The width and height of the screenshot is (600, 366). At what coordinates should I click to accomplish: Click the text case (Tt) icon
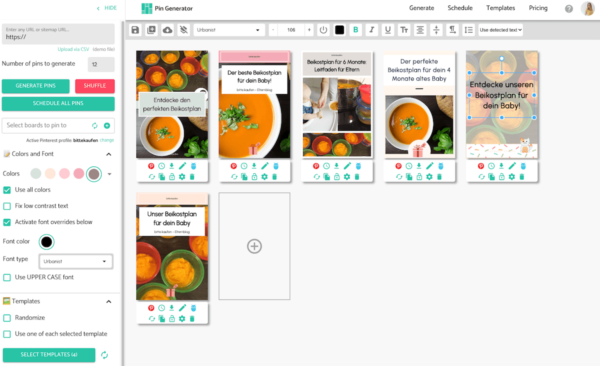click(404, 30)
